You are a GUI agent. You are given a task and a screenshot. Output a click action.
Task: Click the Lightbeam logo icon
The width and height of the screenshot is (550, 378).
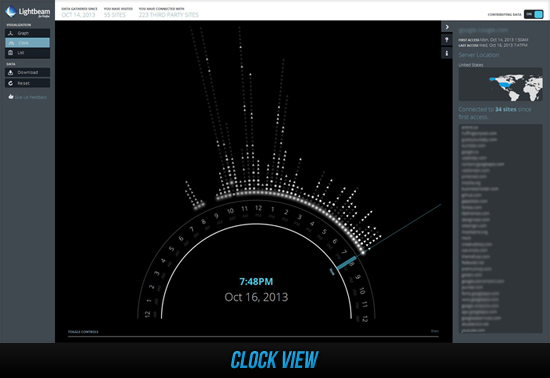(11, 12)
